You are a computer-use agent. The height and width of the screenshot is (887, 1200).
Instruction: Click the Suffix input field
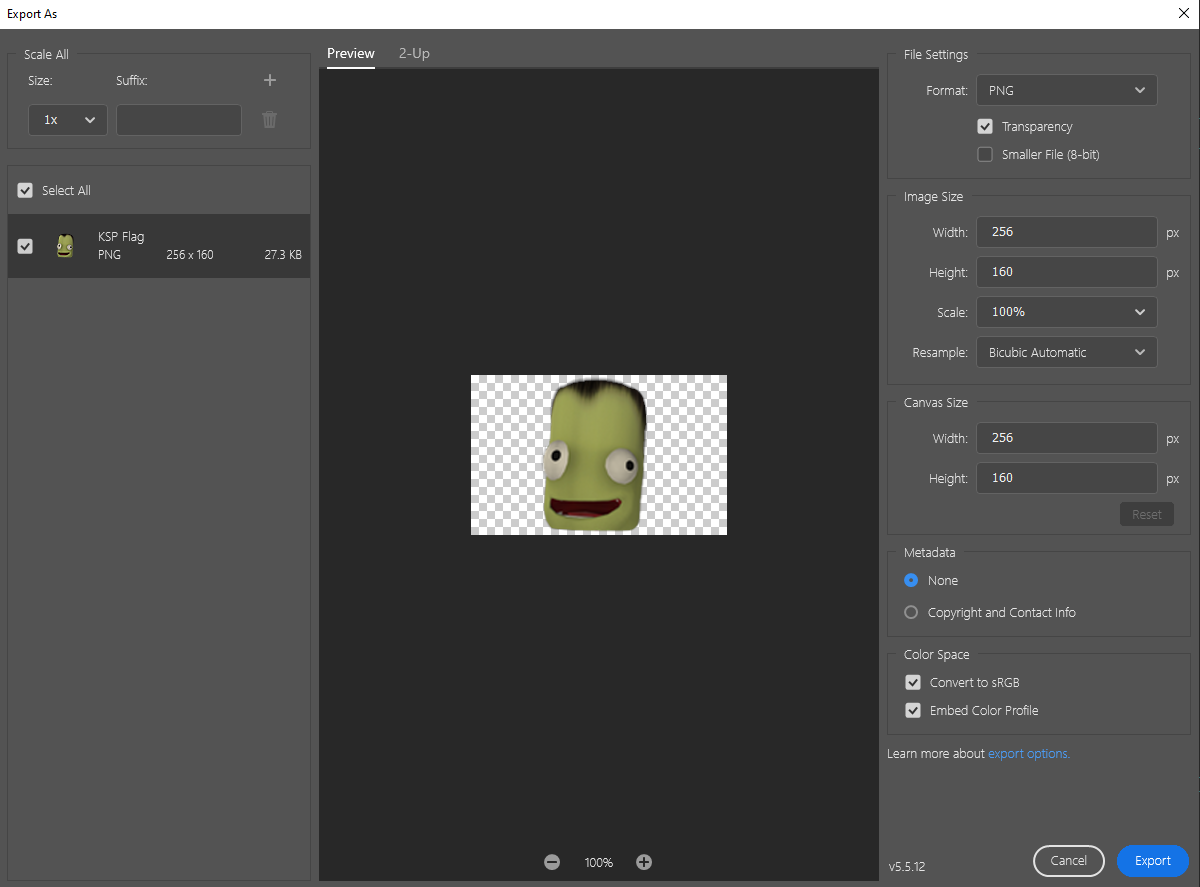click(179, 120)
